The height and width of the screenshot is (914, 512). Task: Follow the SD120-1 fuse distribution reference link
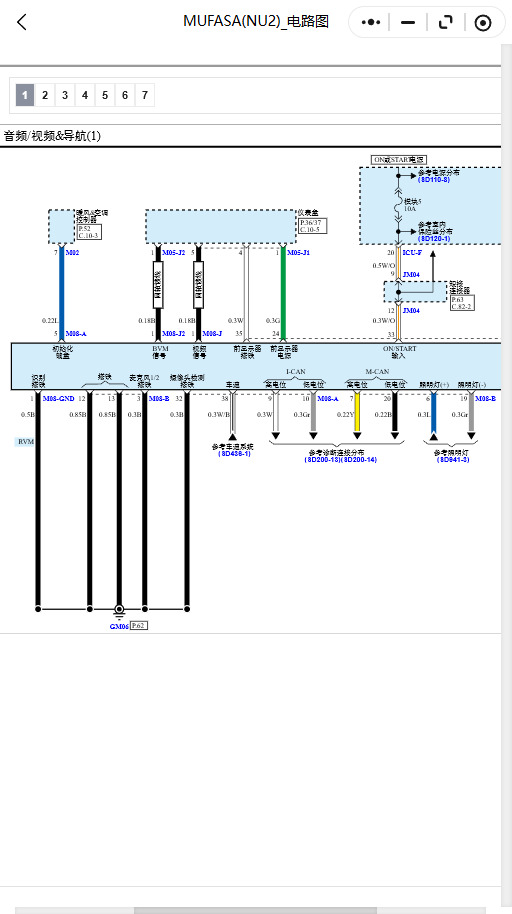pyautogui.click(x=434, y=238)
